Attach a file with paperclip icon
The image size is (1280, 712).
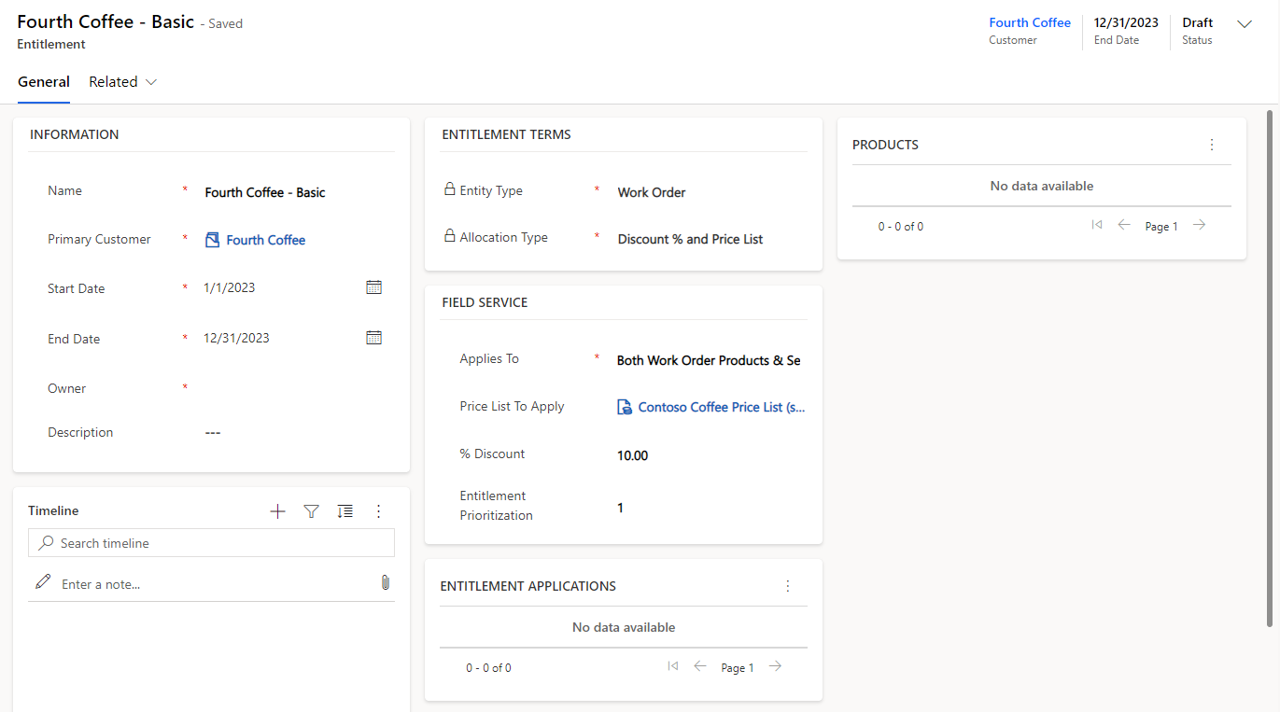(385, 582)
